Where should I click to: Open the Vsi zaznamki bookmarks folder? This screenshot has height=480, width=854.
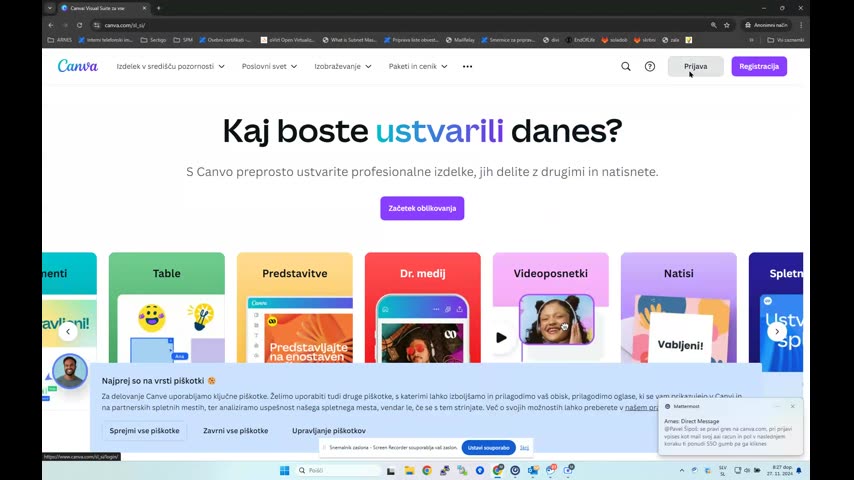pos(785,40)
